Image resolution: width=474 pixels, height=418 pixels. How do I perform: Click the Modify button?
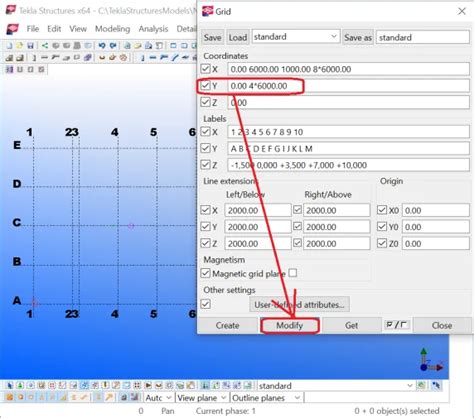pyautogui.click(x=289, y=325)
